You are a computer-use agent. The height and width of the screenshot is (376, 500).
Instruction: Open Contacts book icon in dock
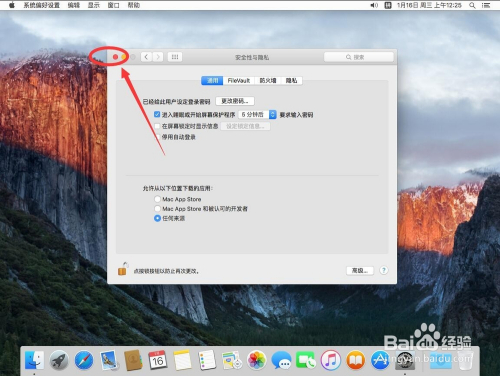pos(133,361)
